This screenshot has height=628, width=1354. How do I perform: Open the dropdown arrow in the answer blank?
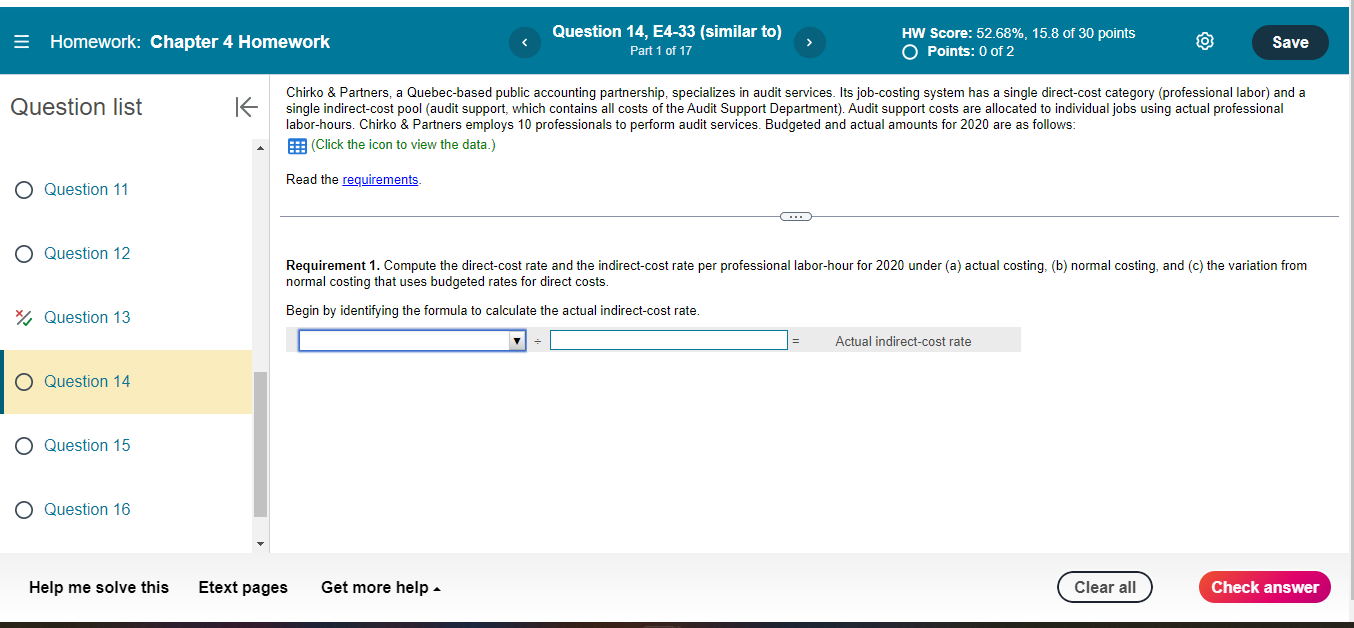coord(517,340)
